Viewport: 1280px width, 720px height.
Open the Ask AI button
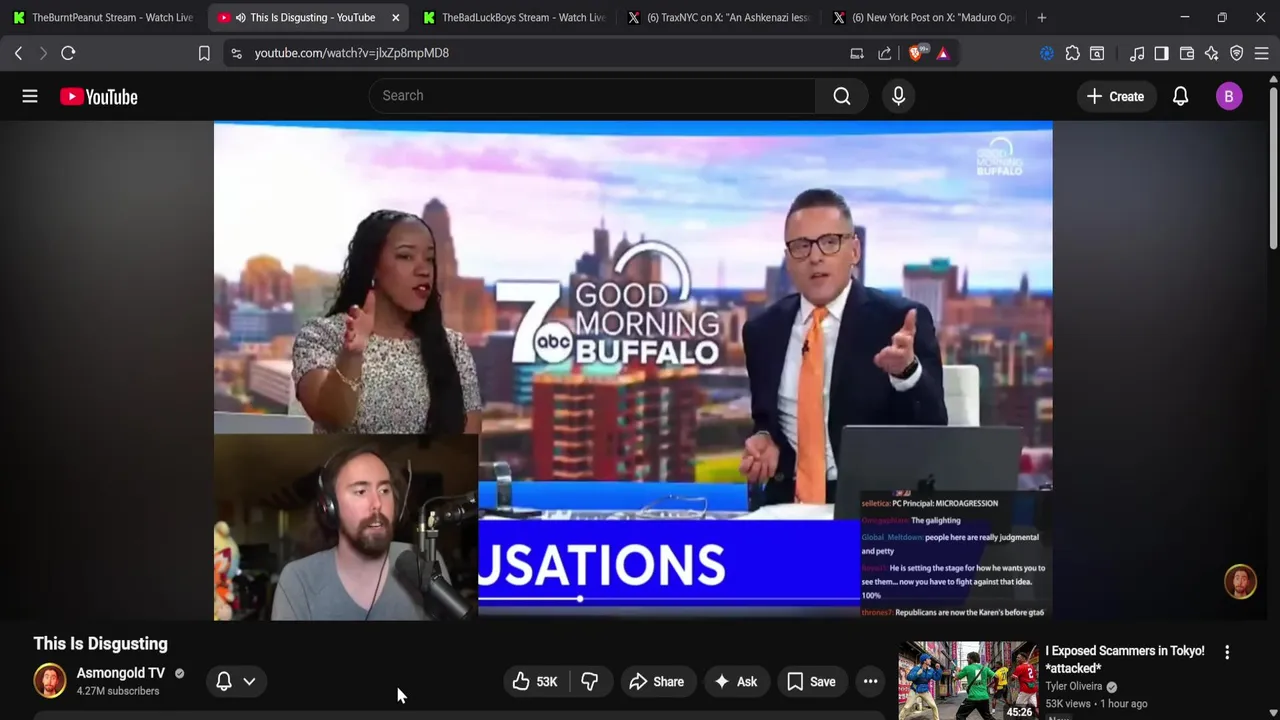[735, 682]
